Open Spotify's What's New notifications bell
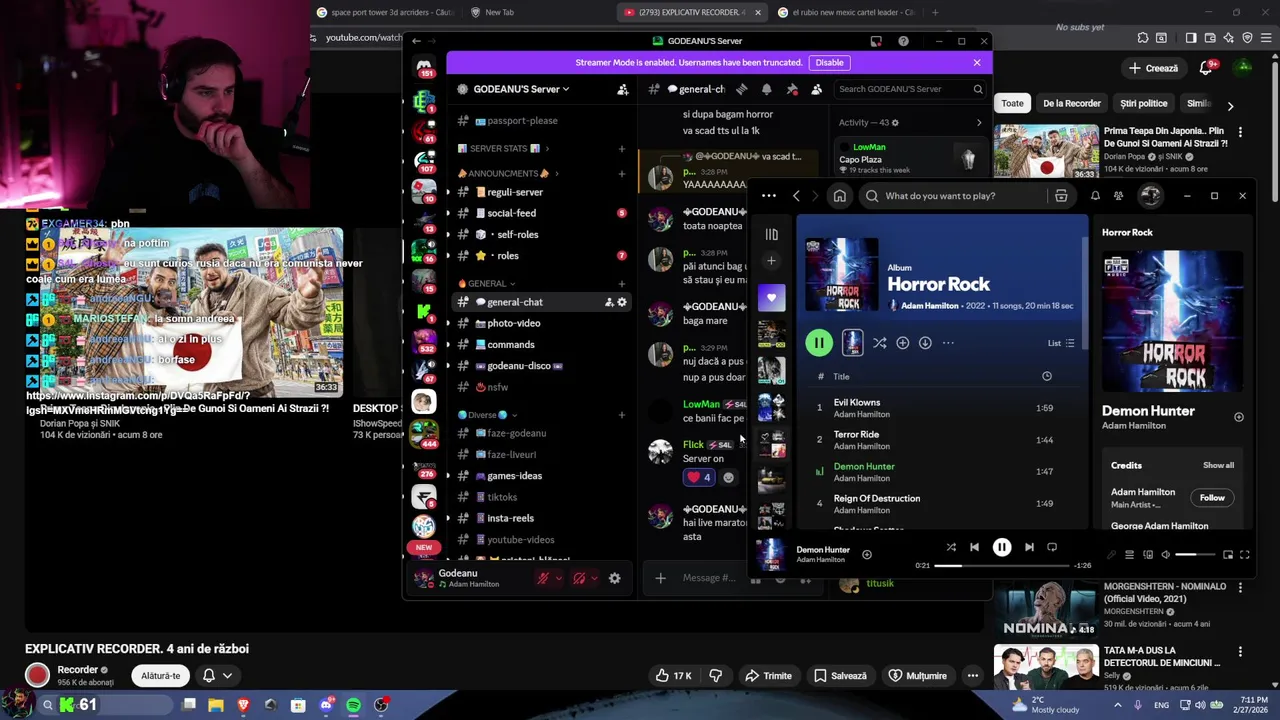The width and height of the screenshot is (1280, 720). [1095, 196]
